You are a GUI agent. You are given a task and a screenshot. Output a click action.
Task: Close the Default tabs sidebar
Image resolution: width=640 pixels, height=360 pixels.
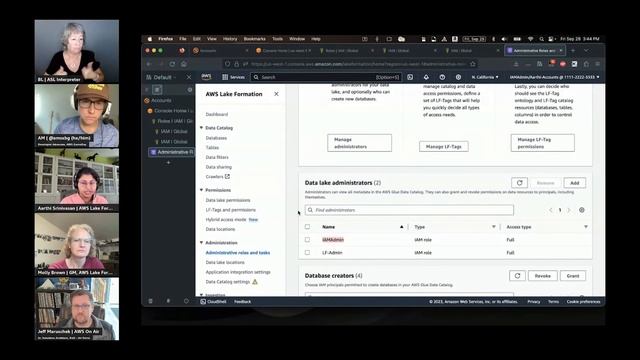point(189,77)
